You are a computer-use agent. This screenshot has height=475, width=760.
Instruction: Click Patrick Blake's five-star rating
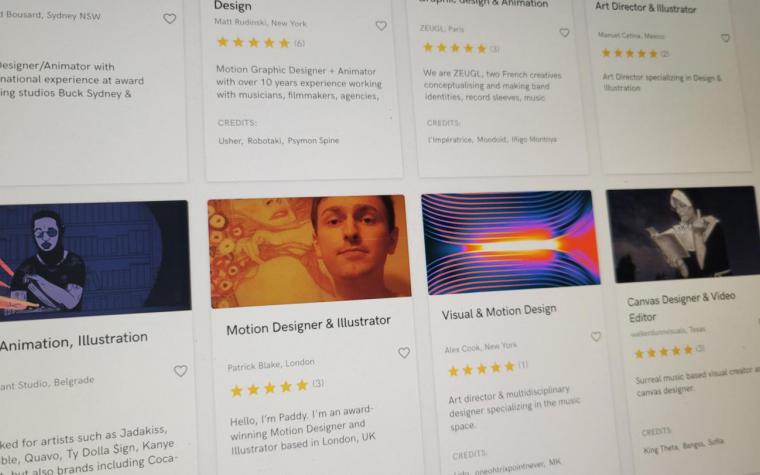tap(269, 388)
